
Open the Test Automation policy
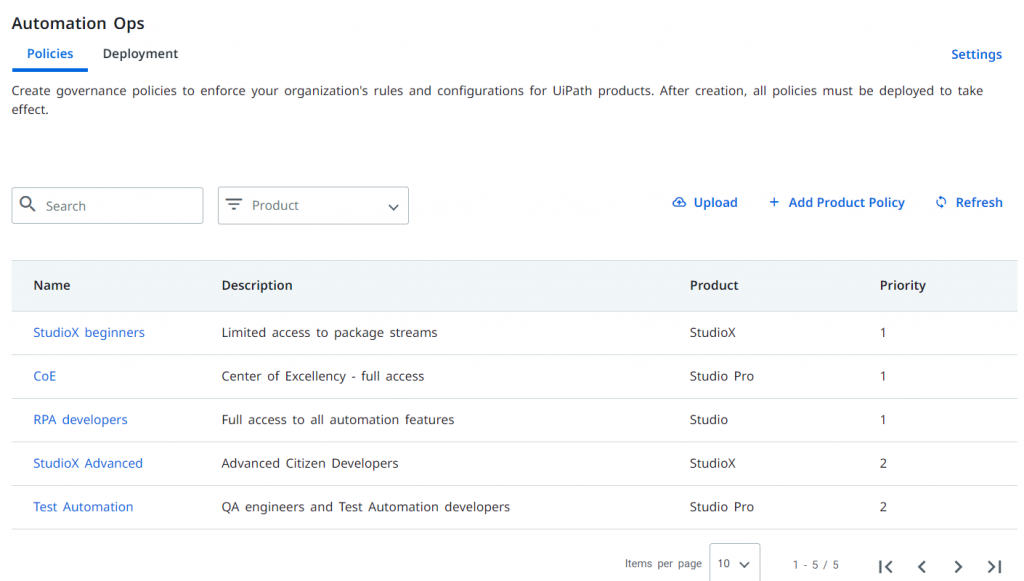click(83, 507)
